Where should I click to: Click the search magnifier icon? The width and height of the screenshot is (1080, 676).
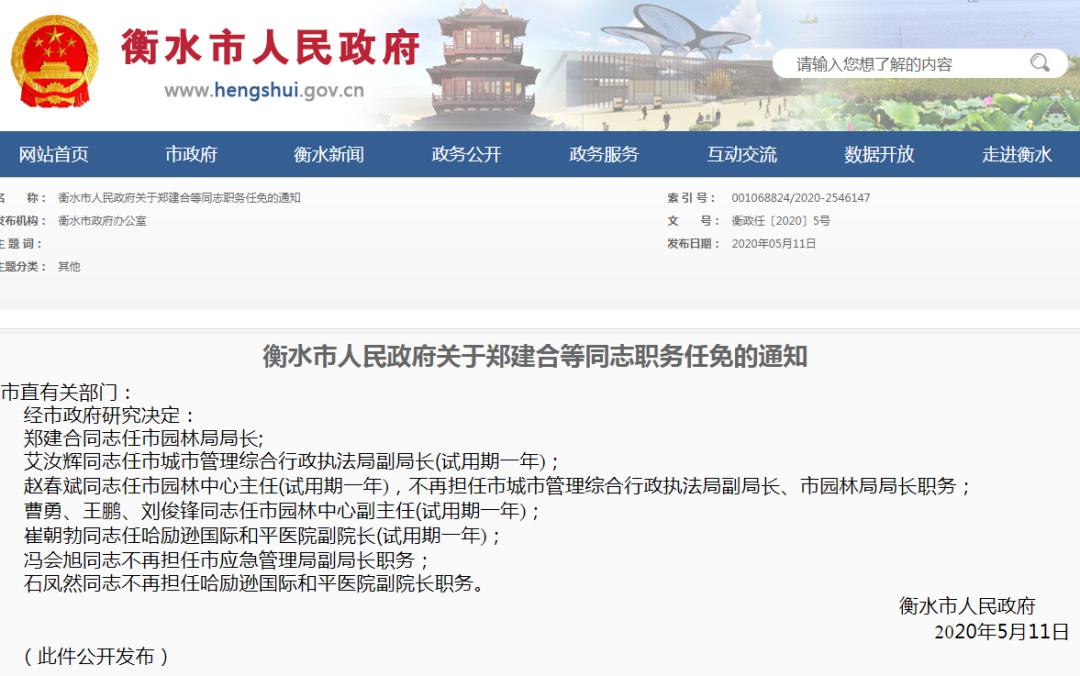click(1042, 62)
